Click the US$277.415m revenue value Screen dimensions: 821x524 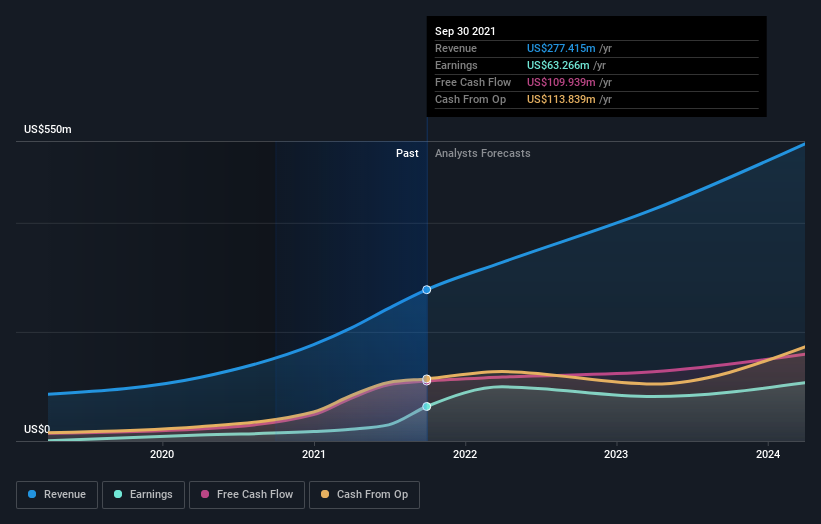pos(561,48)
